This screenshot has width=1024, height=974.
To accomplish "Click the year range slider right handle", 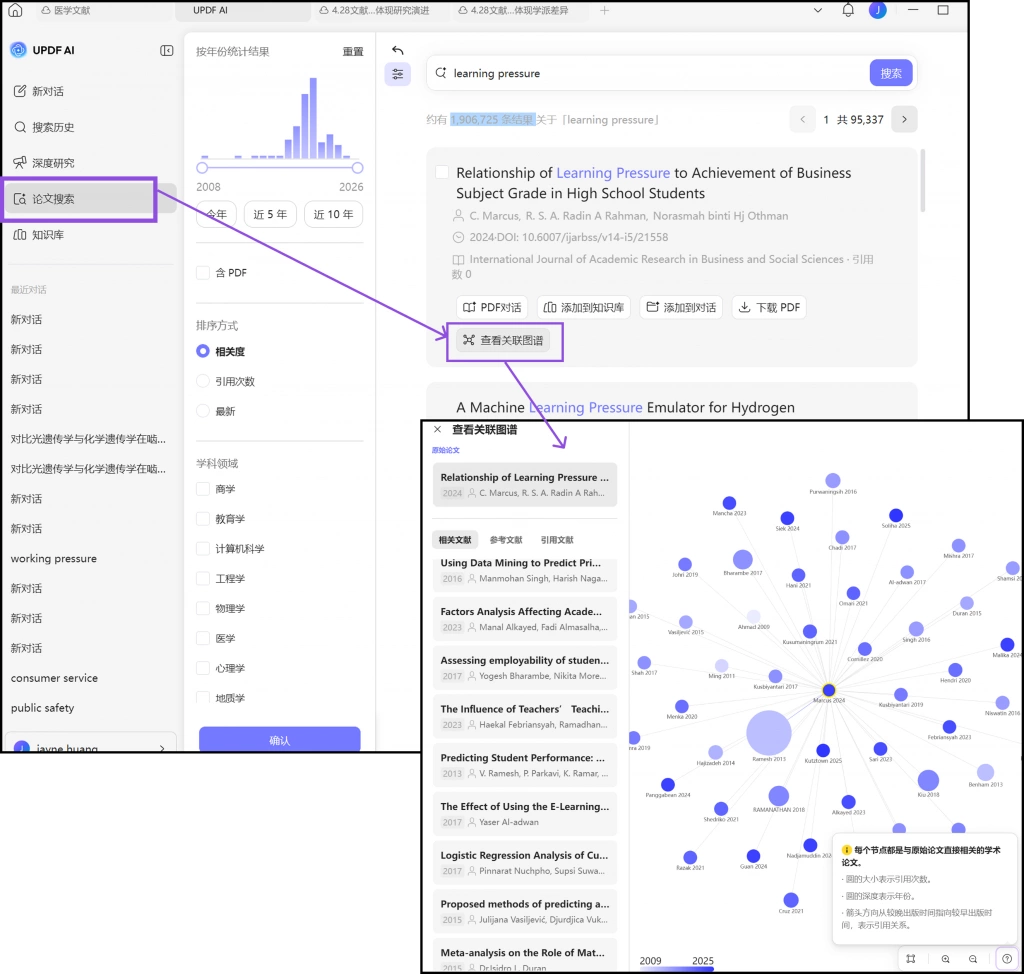I will 357,168.
